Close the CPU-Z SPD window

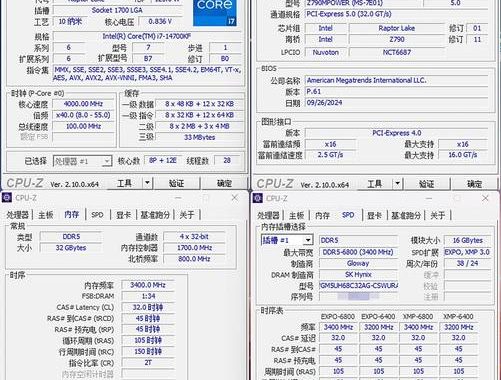(x=485, y=198)
